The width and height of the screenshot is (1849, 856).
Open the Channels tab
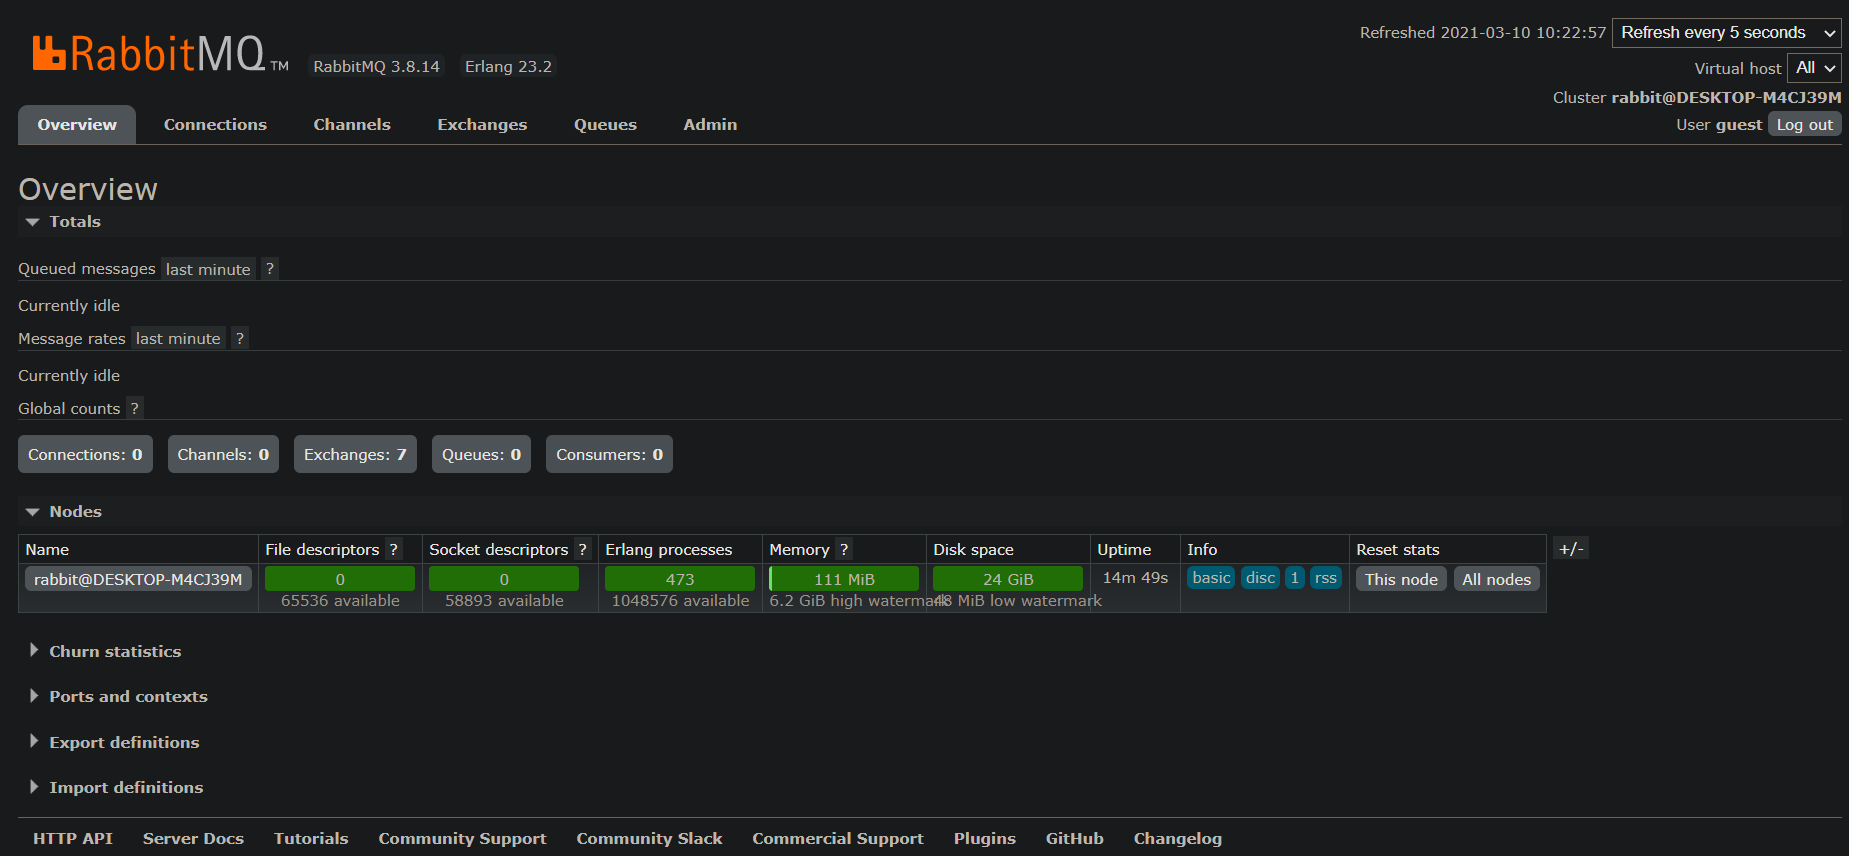click(x=352, y=125)
